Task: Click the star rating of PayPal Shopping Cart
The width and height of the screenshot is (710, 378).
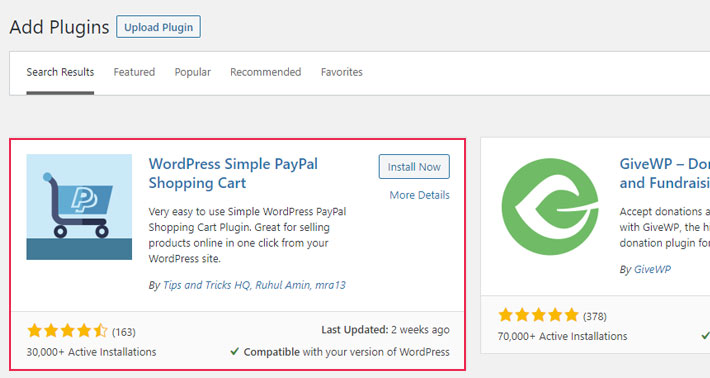Action: click(x=67, y=331)
